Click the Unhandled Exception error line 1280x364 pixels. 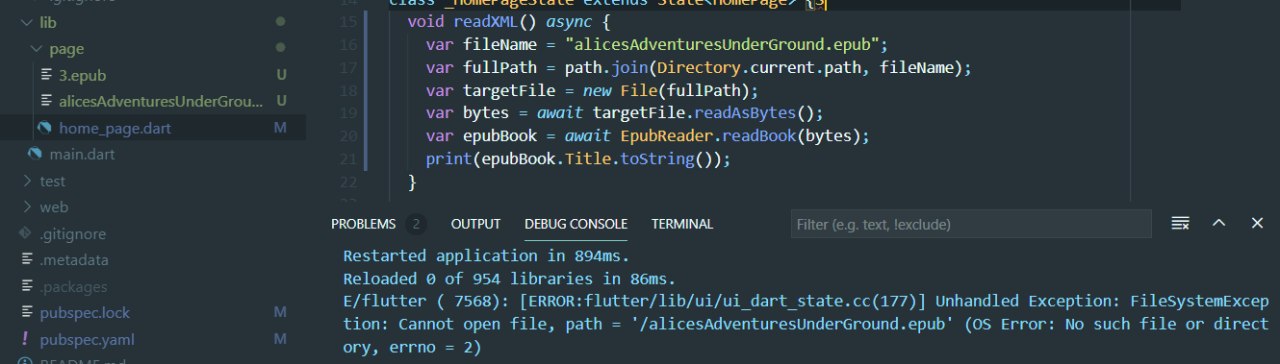pyautogui.click(x=806, y=324)
